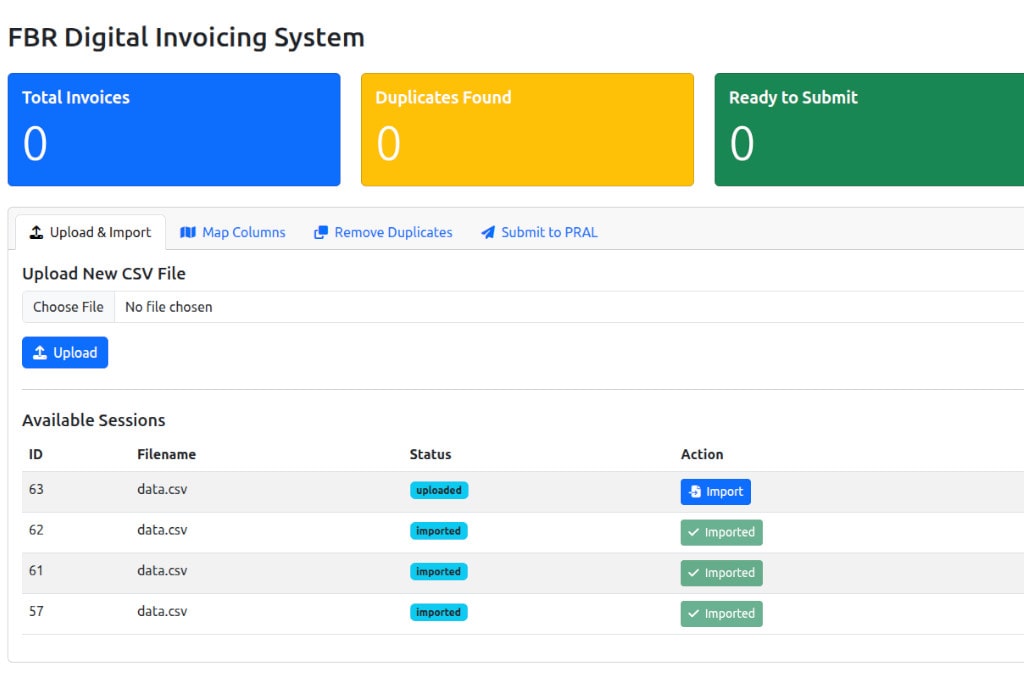The image size is (1024, 683).
Task: Click the 'No file chosen' file input field
Action: point(168,307)
